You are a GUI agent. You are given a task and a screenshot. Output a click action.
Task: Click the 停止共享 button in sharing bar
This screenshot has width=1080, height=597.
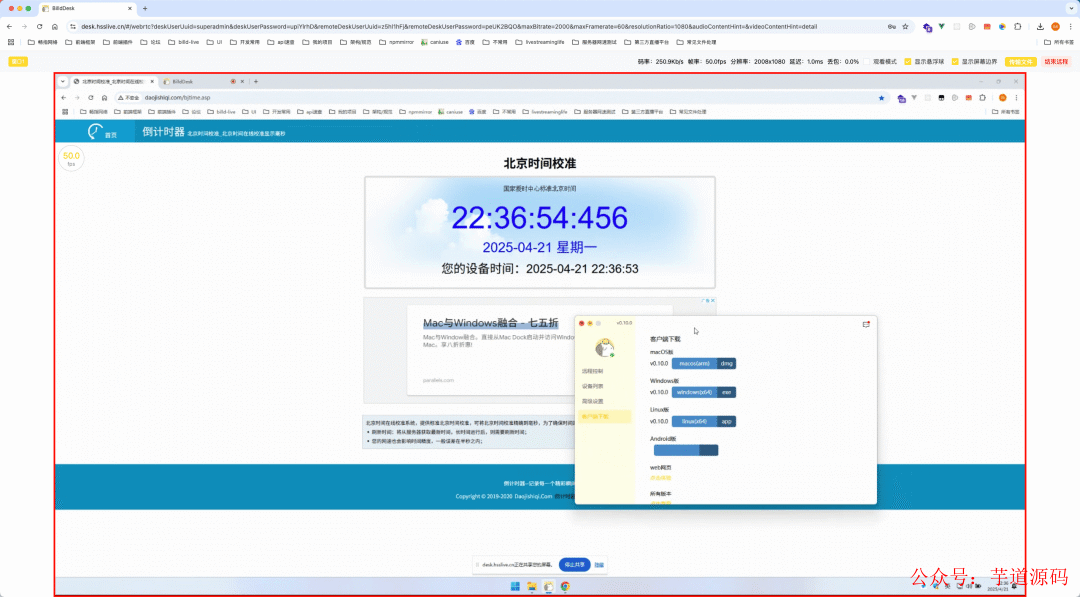(574, 565)
